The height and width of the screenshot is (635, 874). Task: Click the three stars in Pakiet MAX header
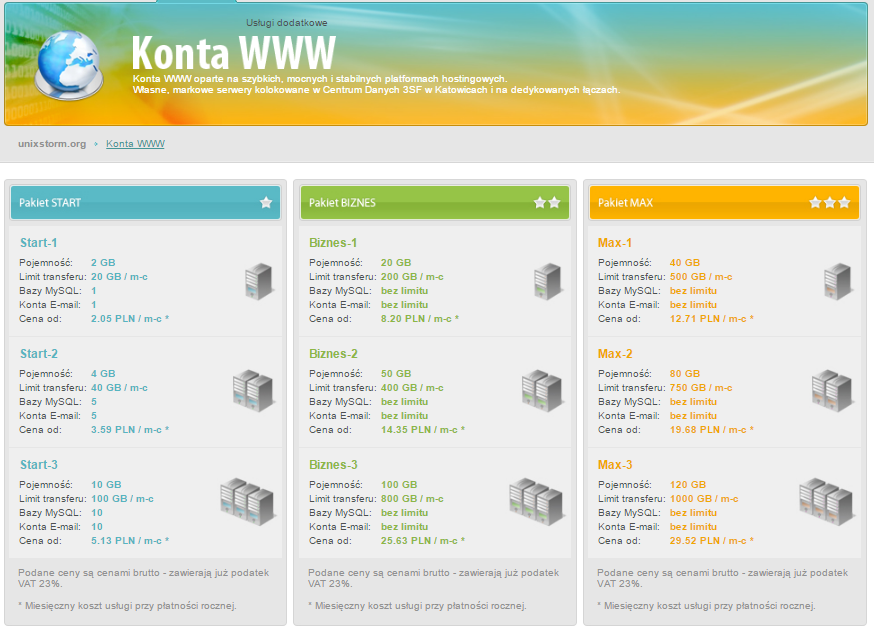pos(830,202)
